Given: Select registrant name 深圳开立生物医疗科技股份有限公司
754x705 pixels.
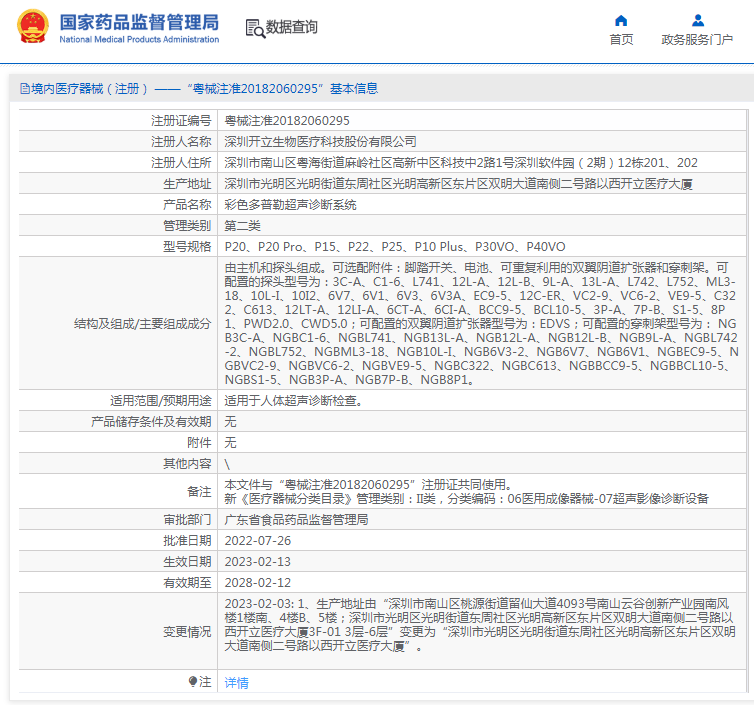Looking at the screenshot, I should pos(320,141).
